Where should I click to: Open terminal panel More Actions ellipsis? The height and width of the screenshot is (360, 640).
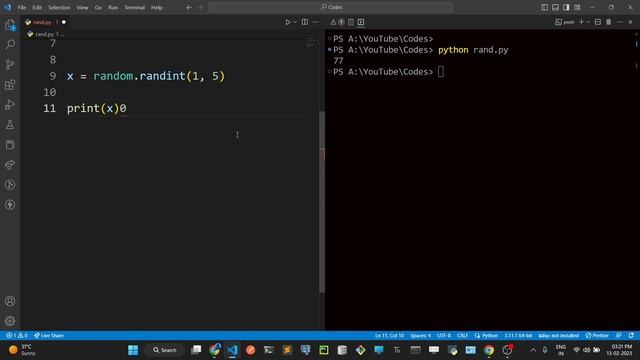[620, 22]
